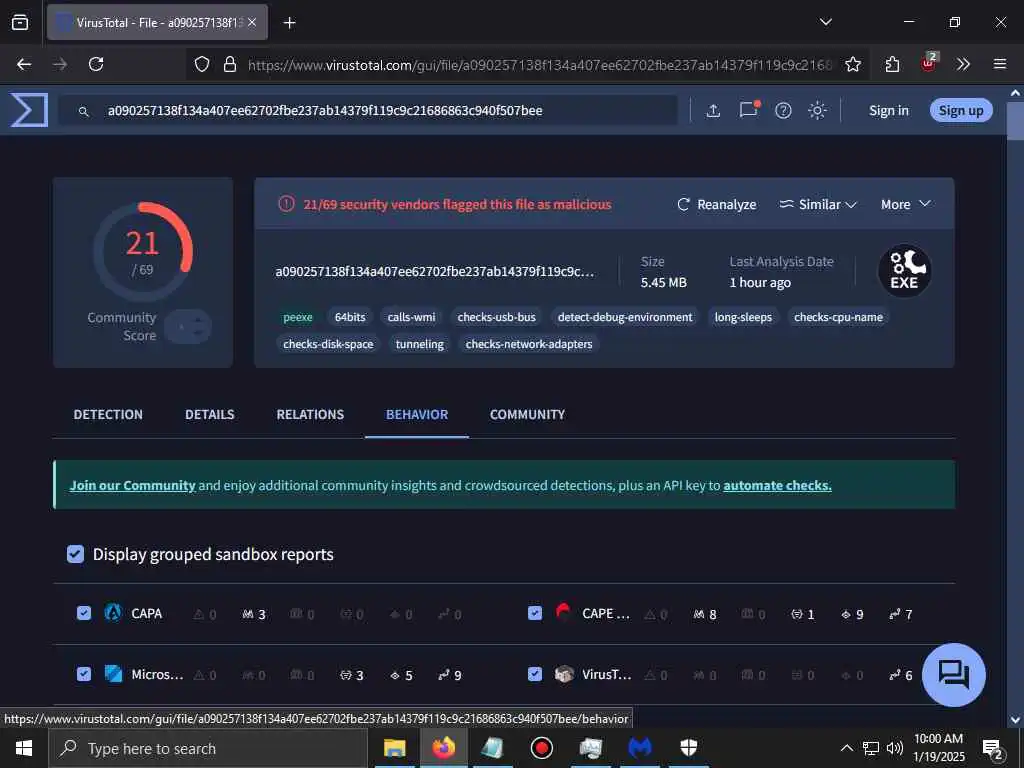Toggle the Community Score vote control
The height and width of the screenshot is (768, 1024).
(x=187, y=327)
